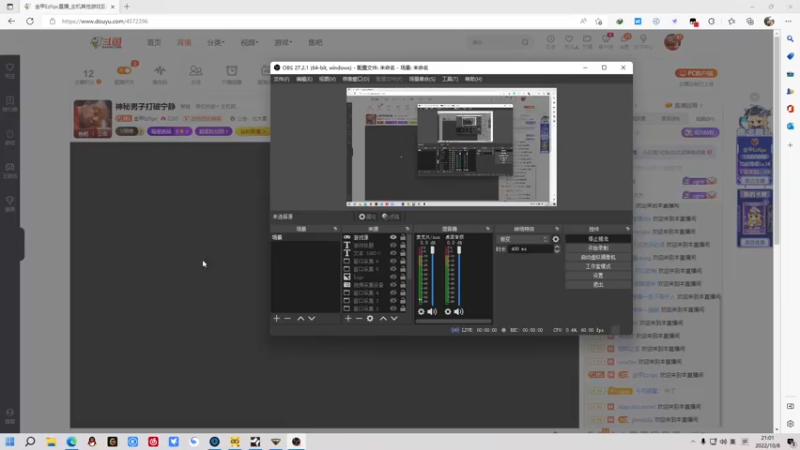Image resolution: width=800 pixels, height=450 pixels.
Task: Open the 文件(F) menu in OBS
Action: (281, 79)
